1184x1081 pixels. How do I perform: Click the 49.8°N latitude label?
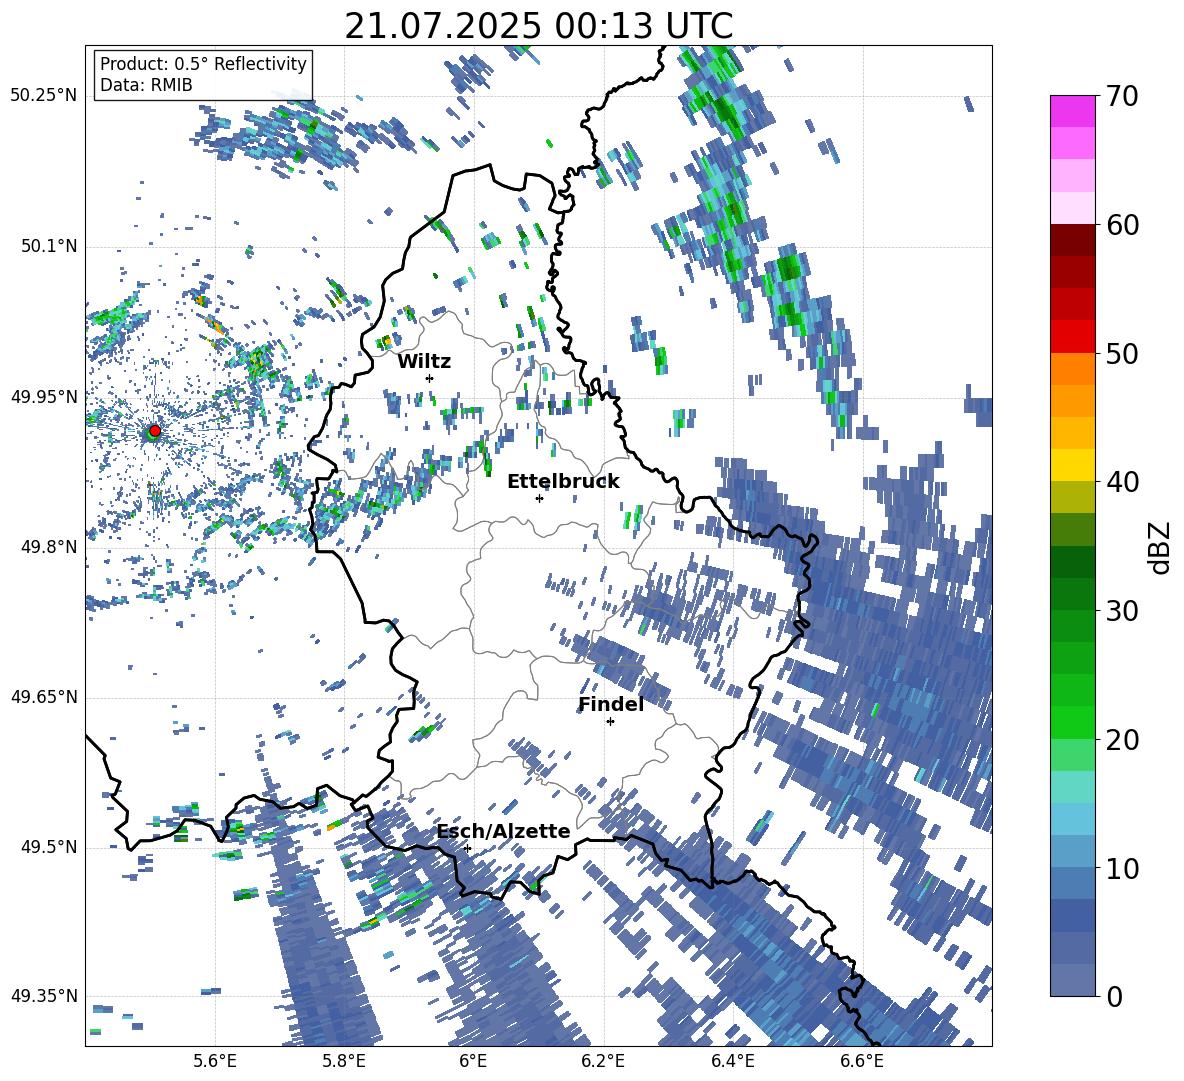pyautogui.click(x=48, y=547)
